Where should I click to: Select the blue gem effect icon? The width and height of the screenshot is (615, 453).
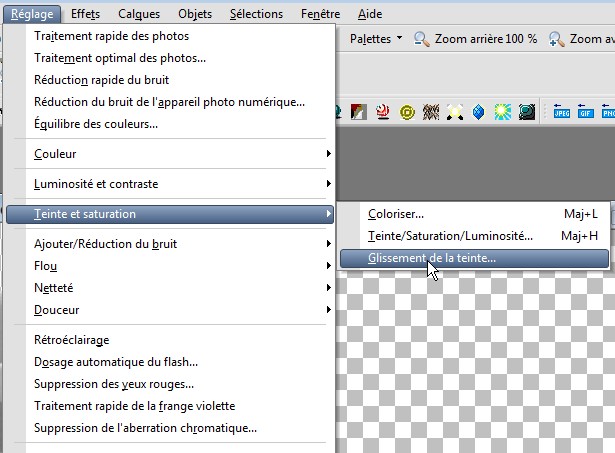tap(479, 111)
